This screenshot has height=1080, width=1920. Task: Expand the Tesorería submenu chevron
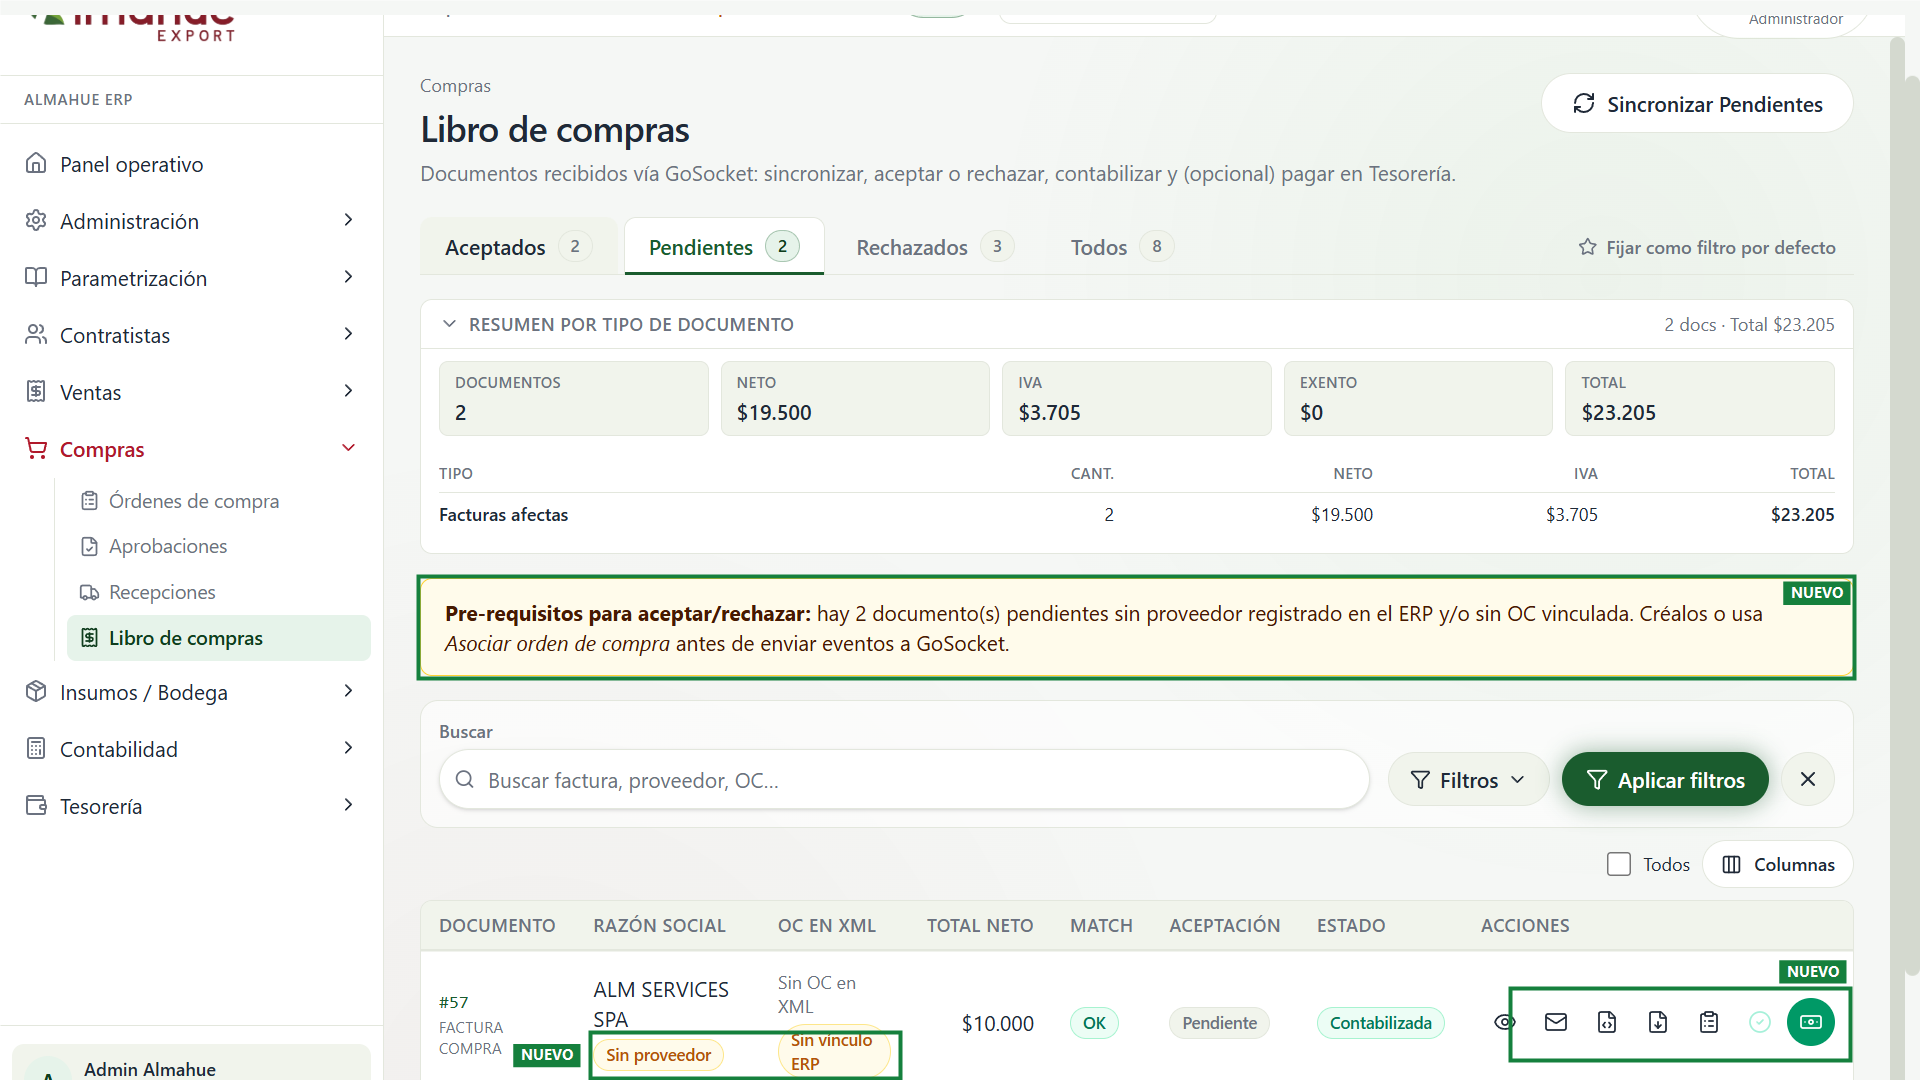(348, 805)
